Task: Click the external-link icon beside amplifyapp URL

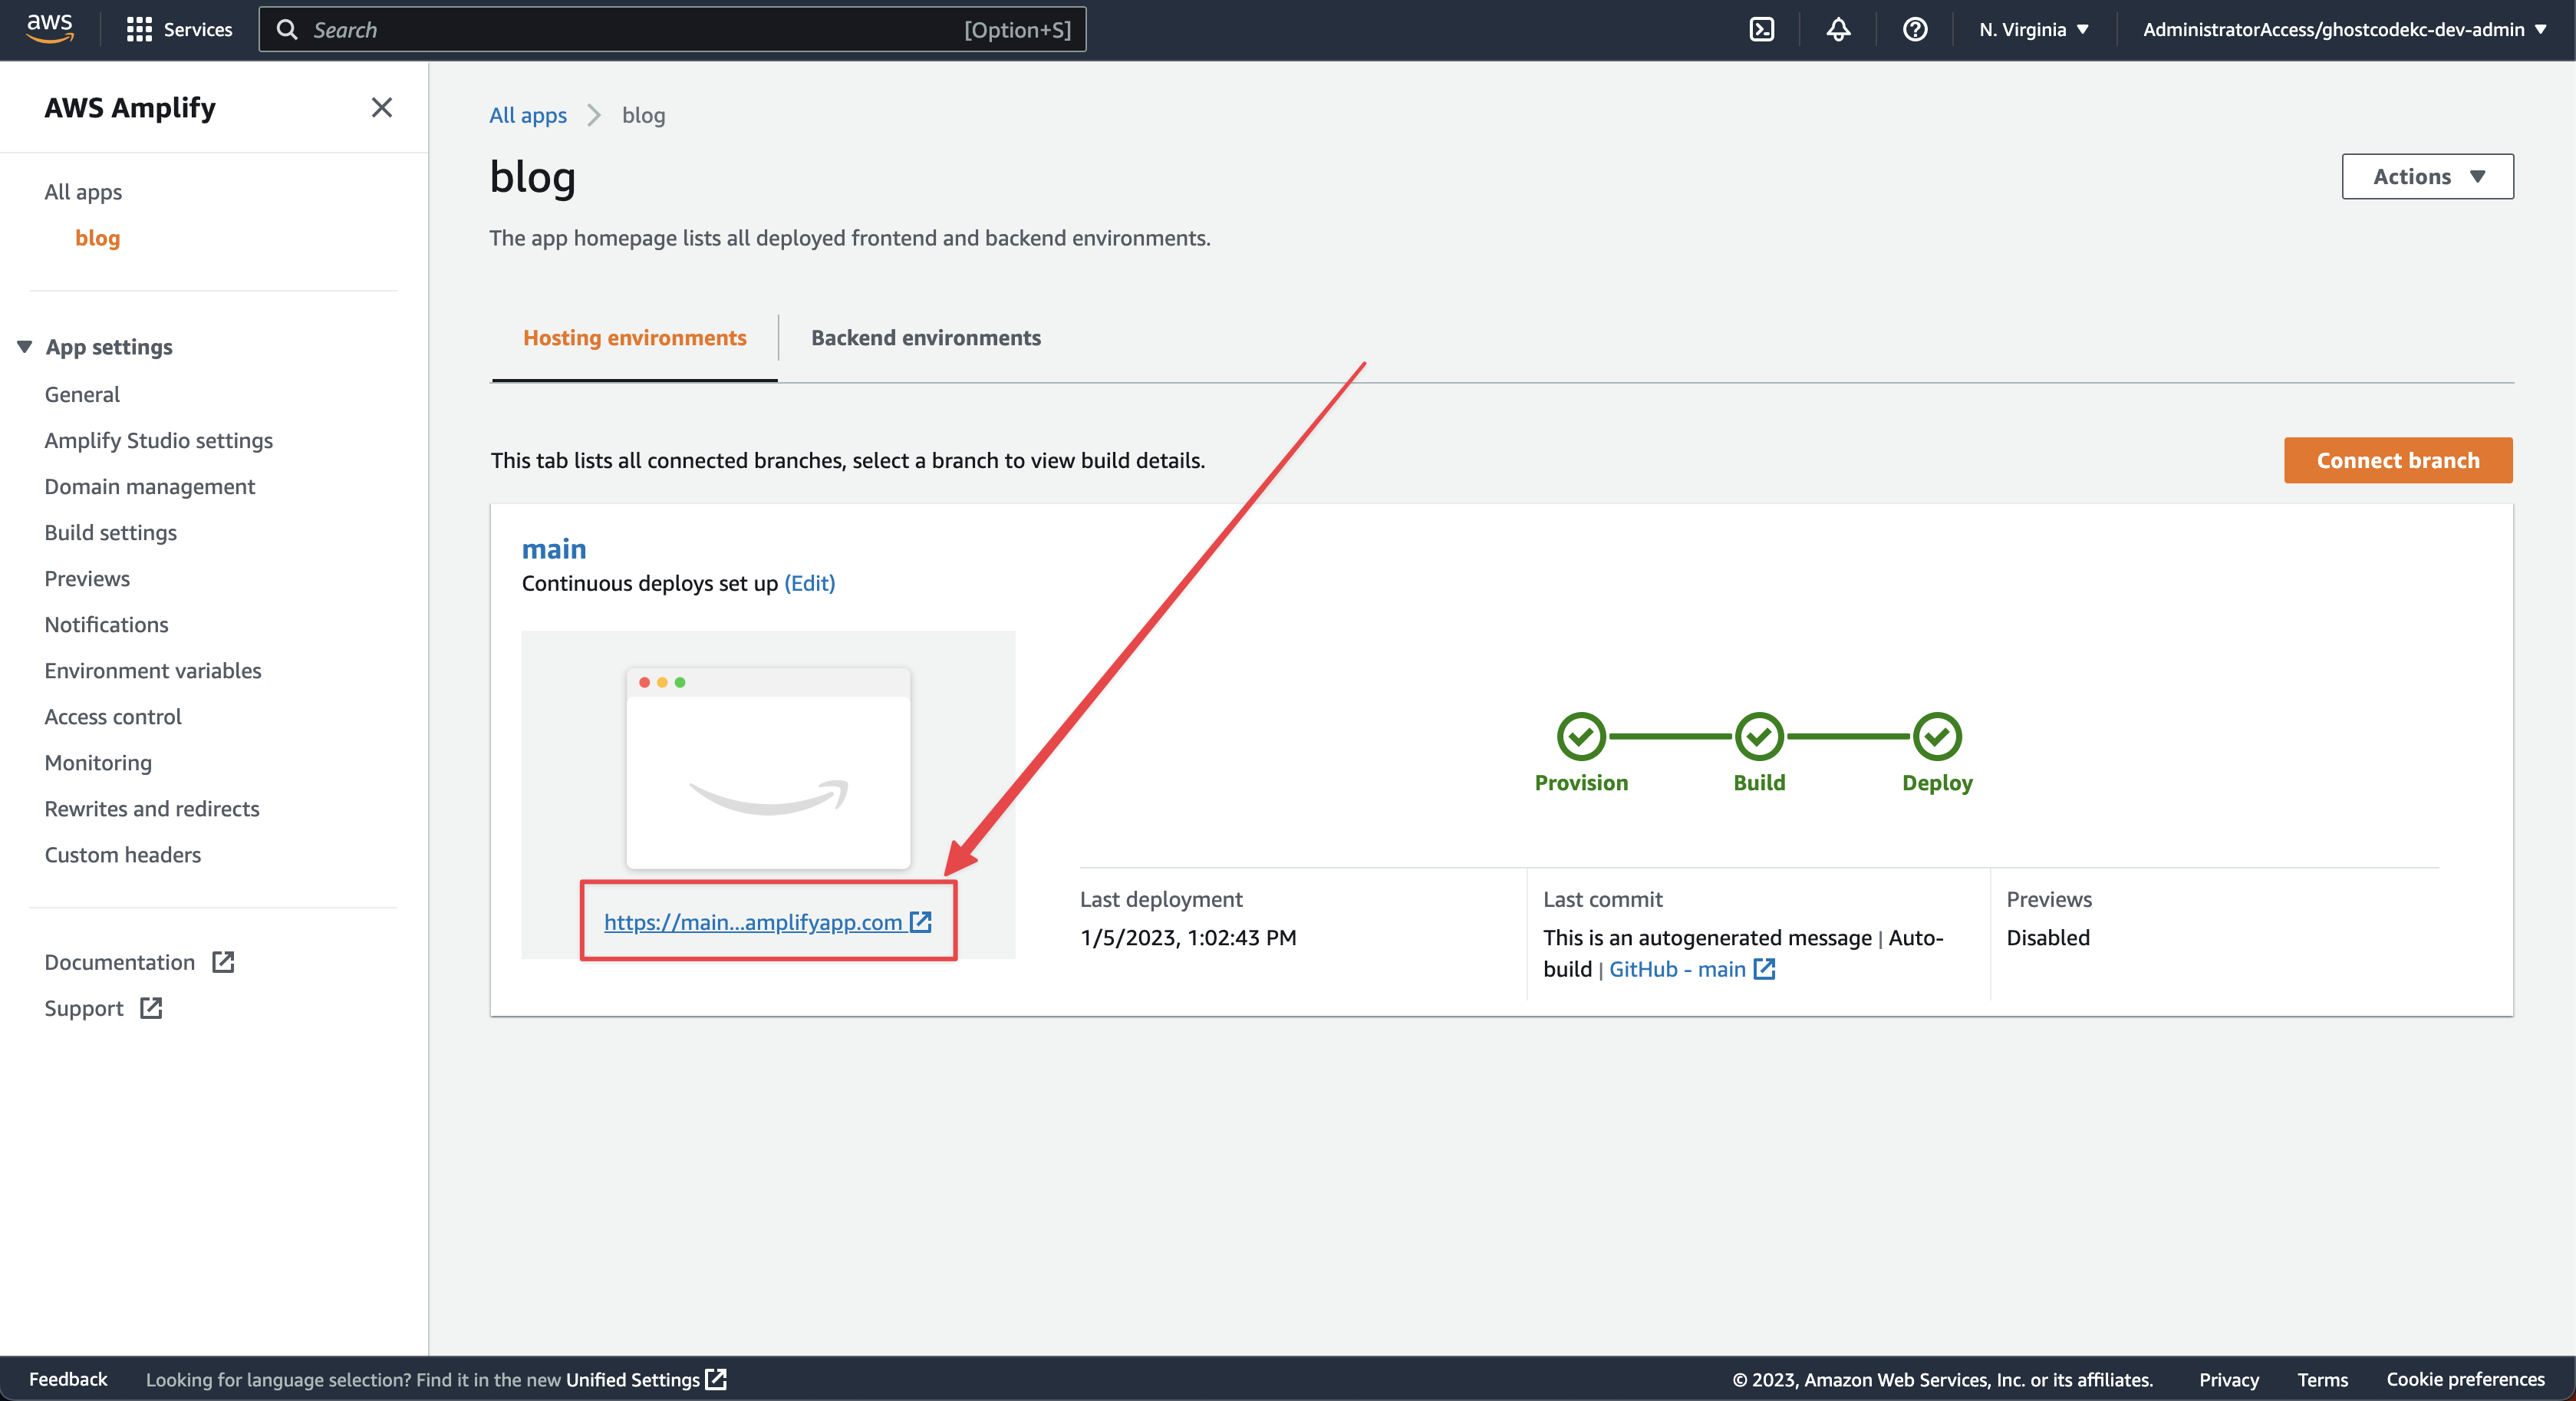Action: 921,921
